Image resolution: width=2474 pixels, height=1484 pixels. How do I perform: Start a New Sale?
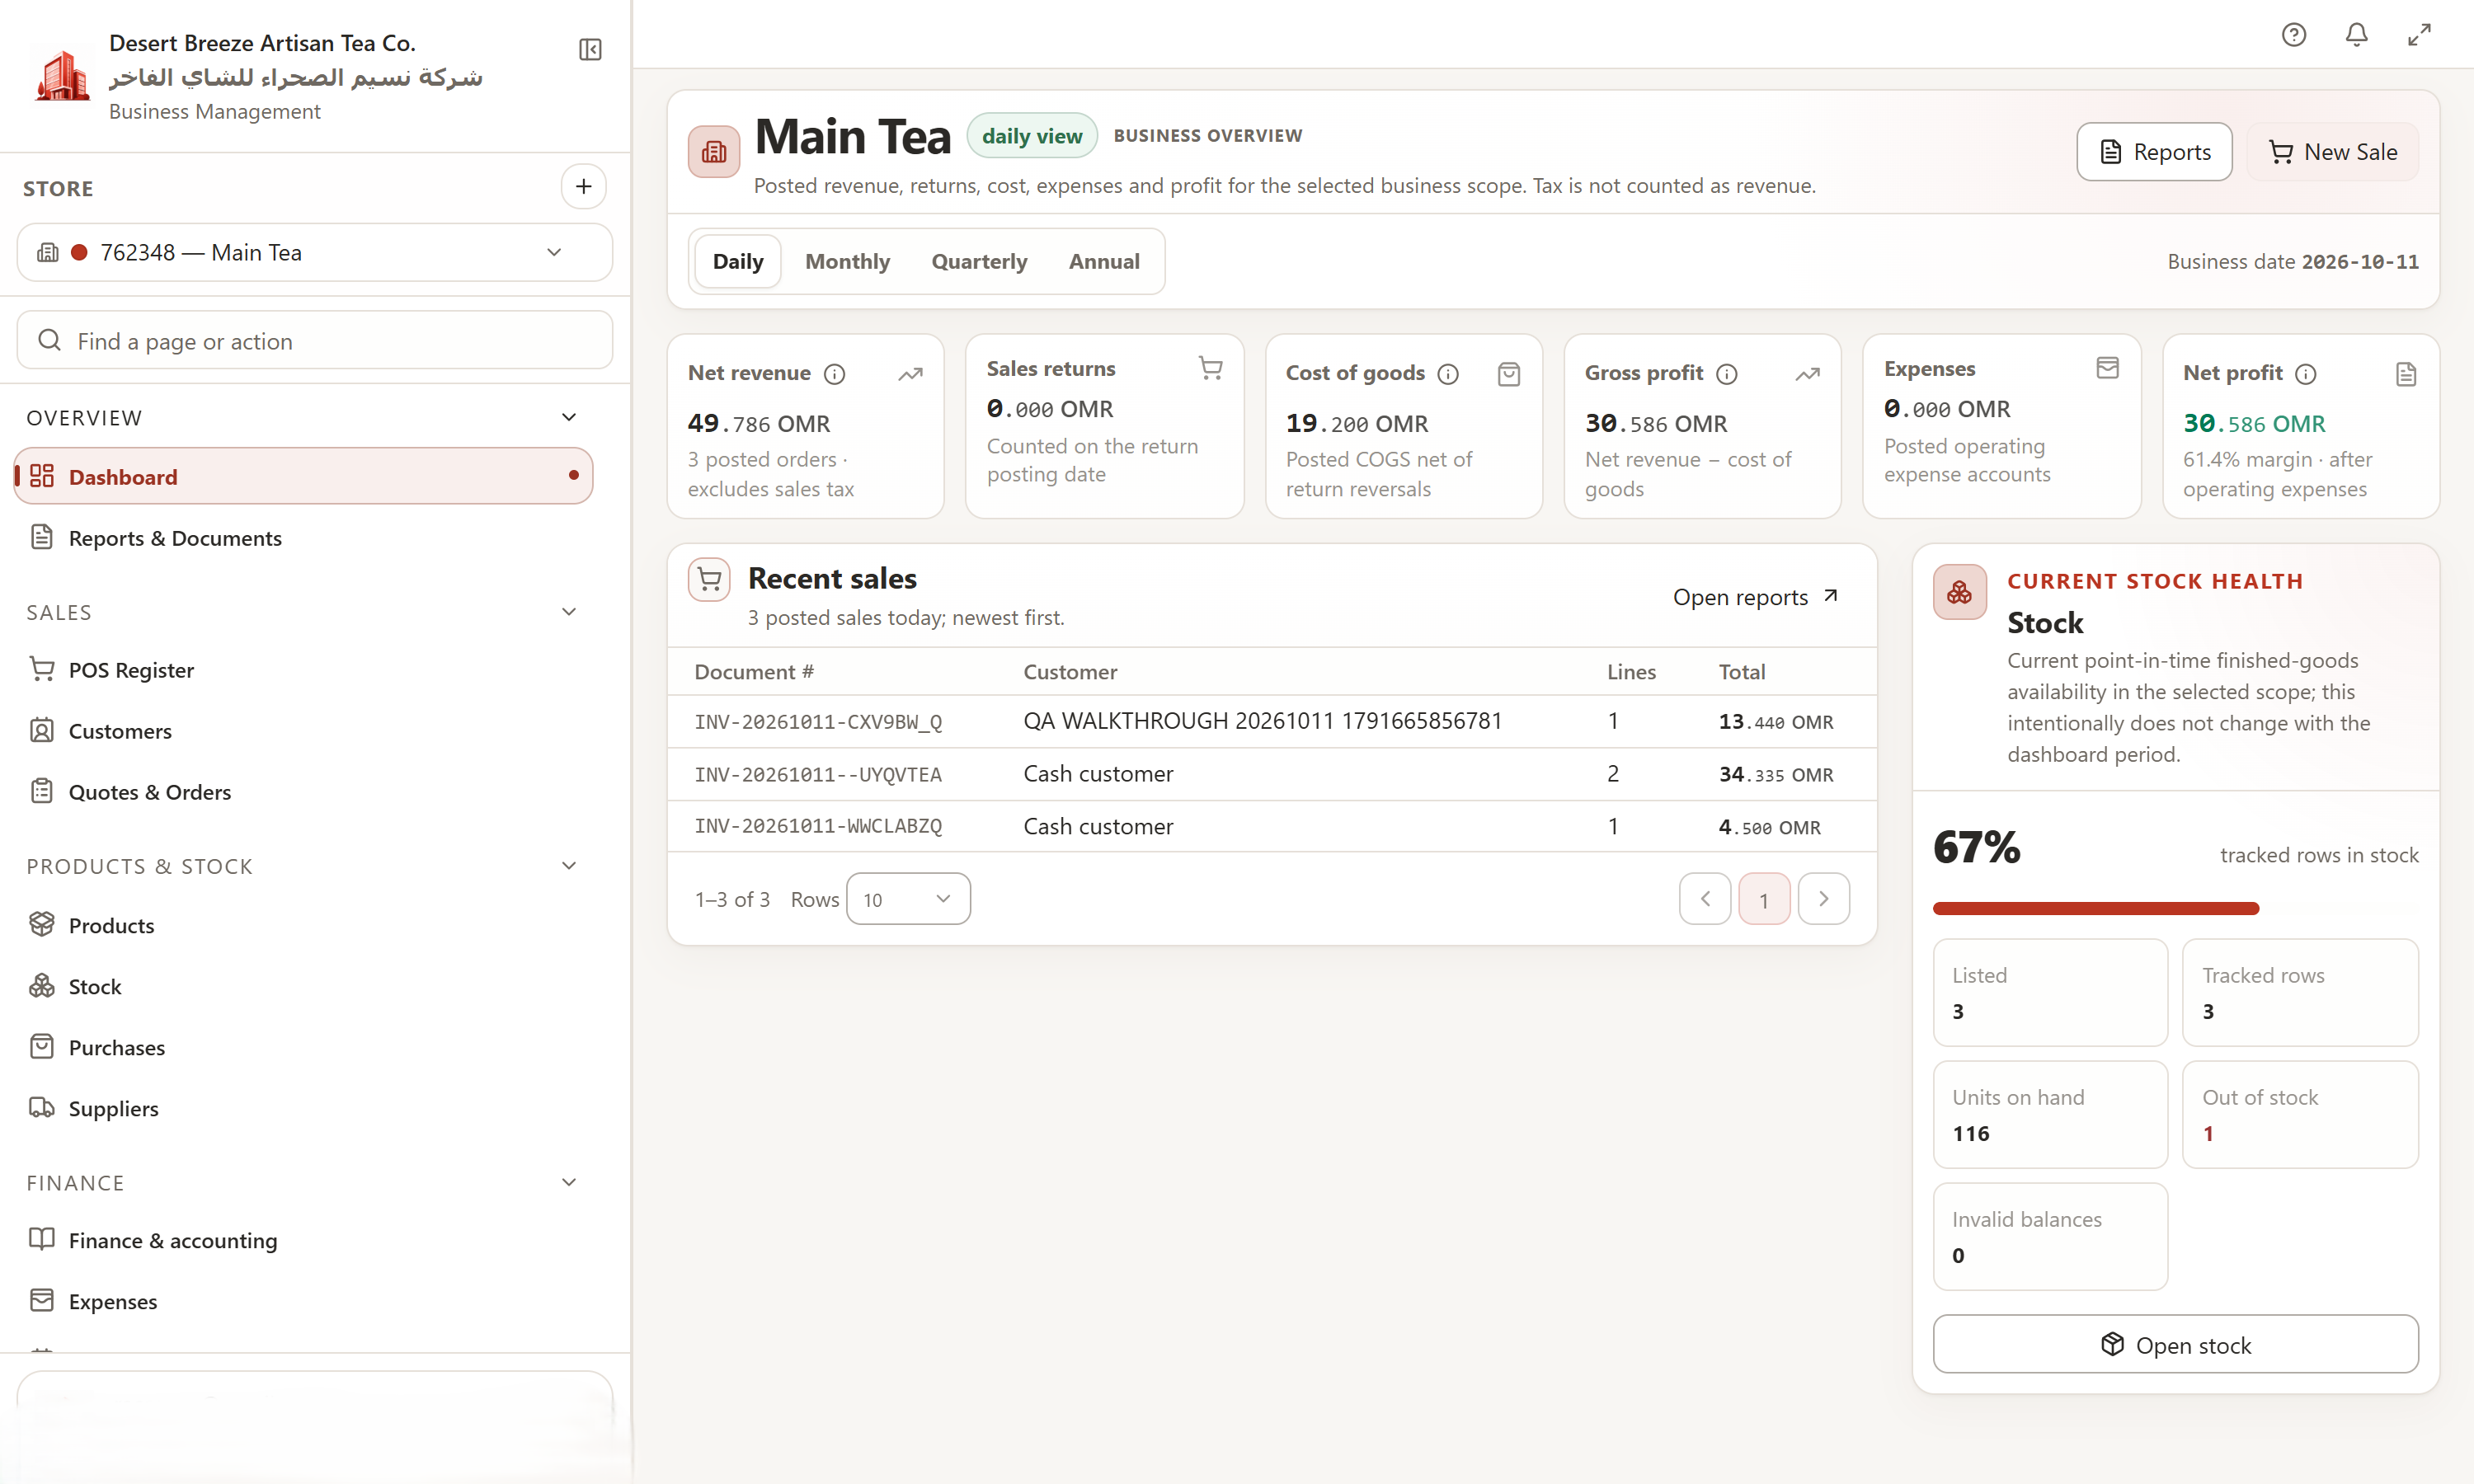tap(2333, 152)
